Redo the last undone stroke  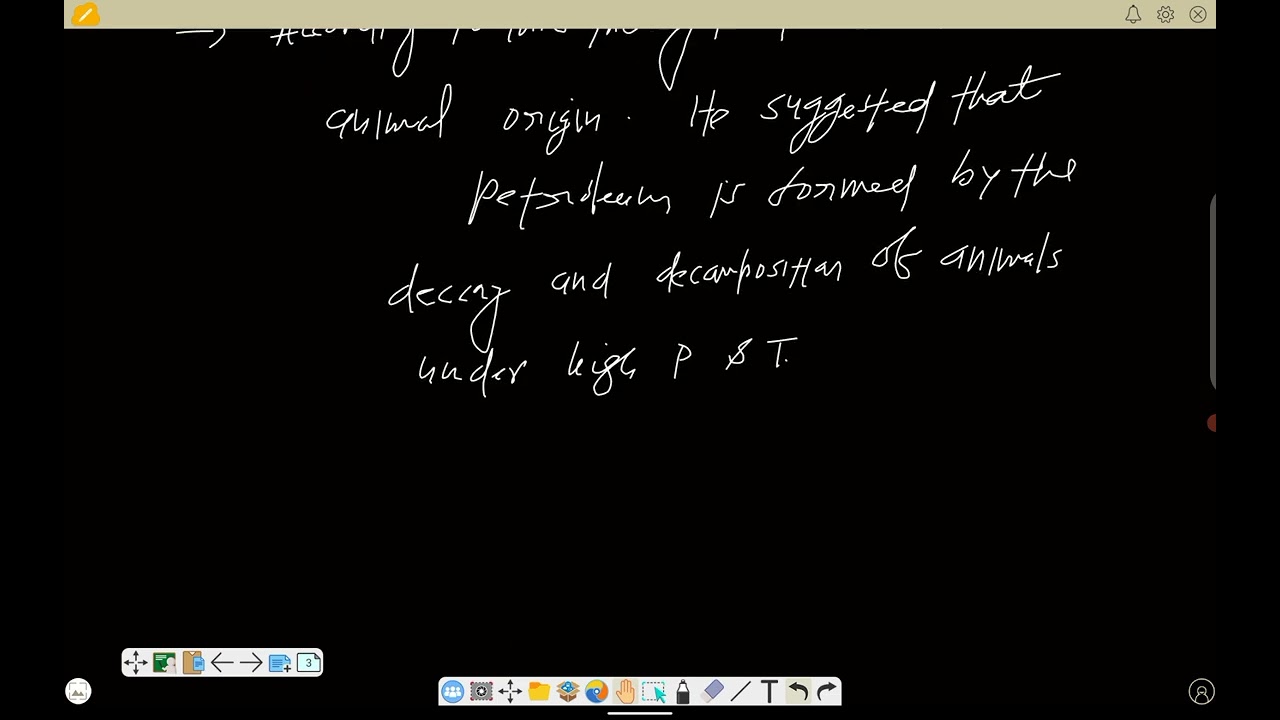click(x=827, y=691)
